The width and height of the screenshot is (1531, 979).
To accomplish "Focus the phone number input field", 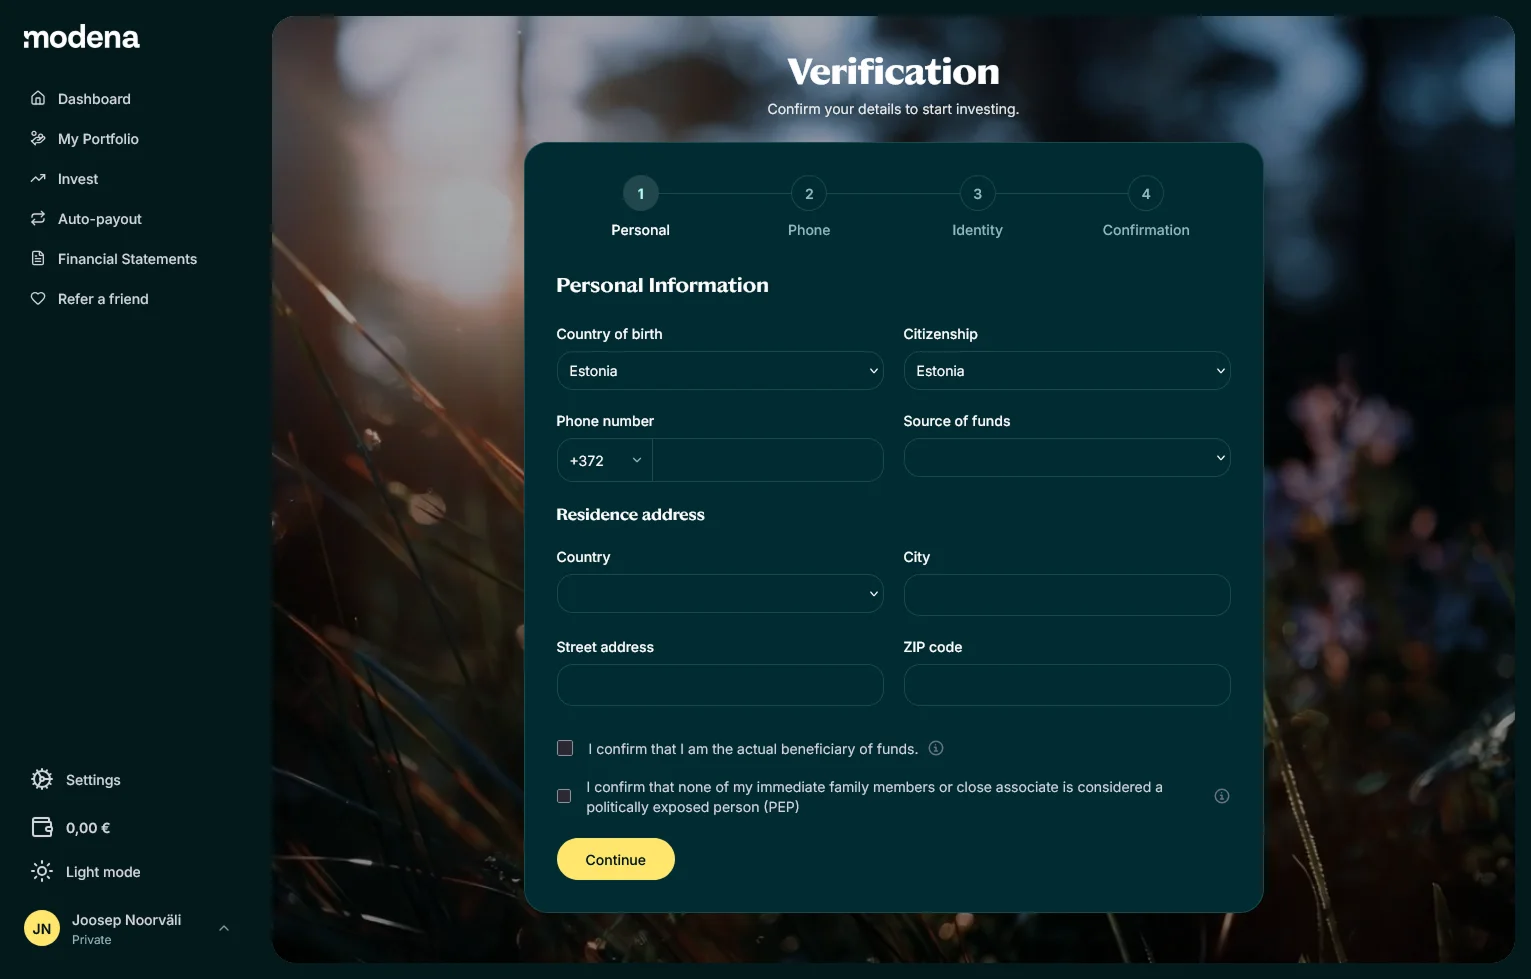I will point(768,460).
